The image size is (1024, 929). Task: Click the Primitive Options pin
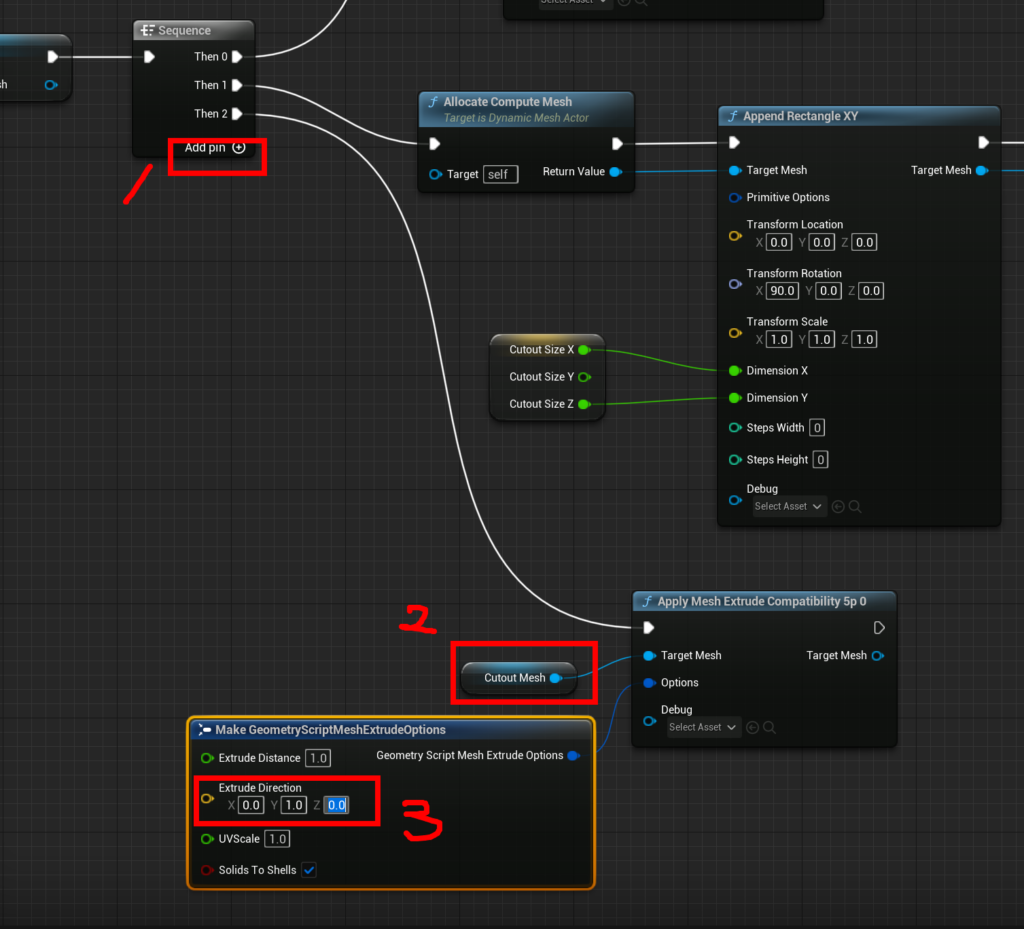pyautogui.click(x=735, y=197)
